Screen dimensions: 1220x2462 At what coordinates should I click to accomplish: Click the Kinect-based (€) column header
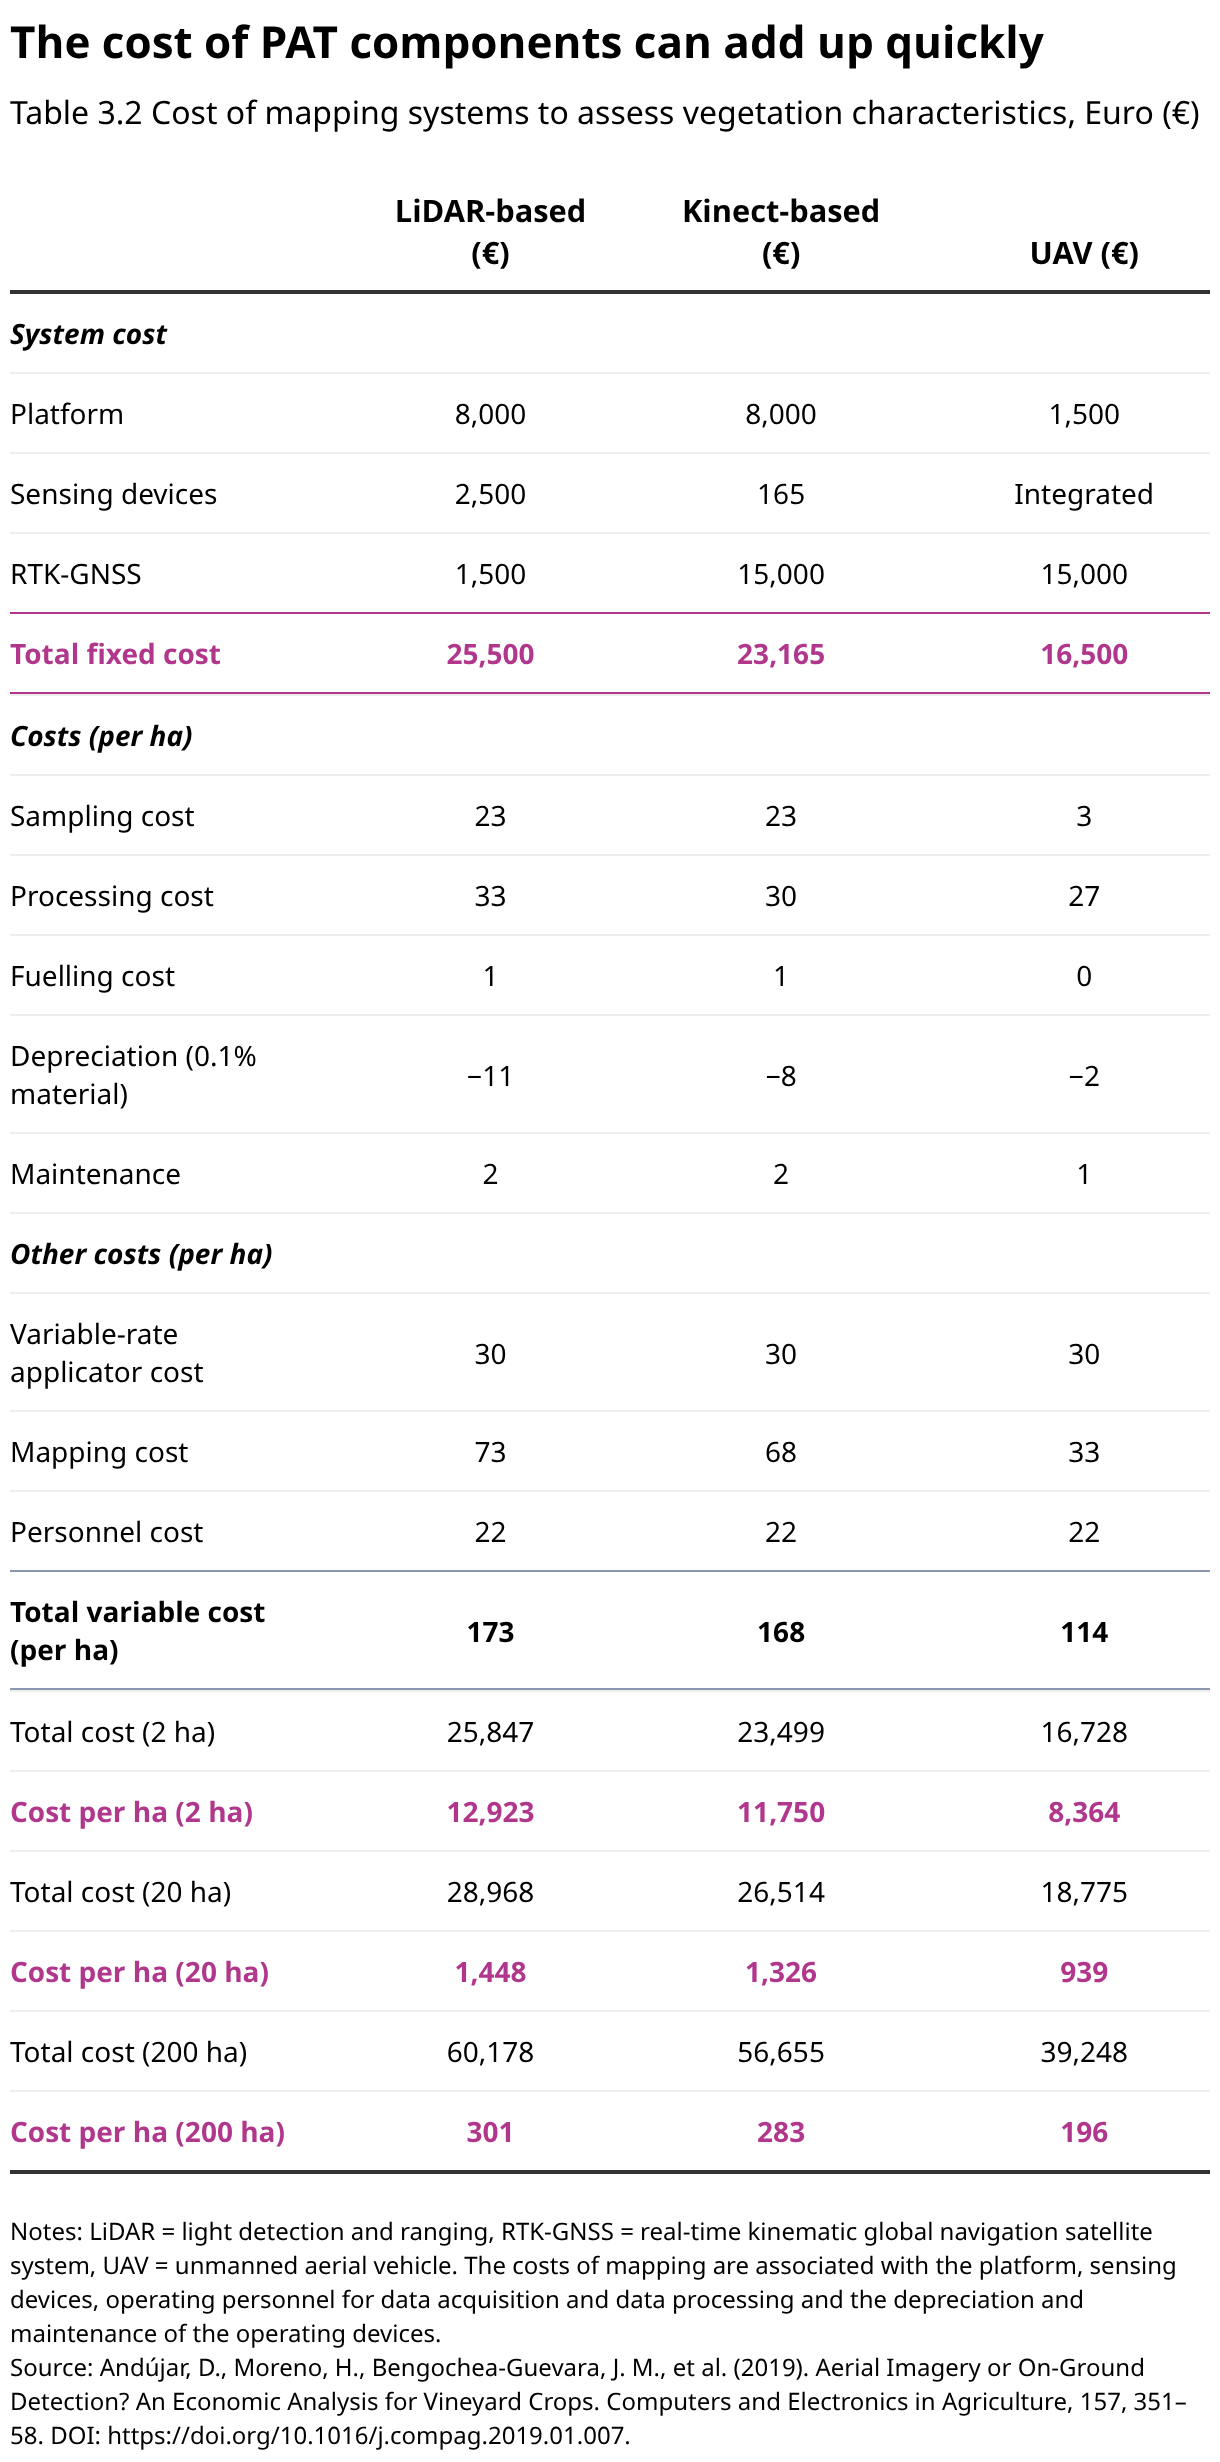click(781, 232)
